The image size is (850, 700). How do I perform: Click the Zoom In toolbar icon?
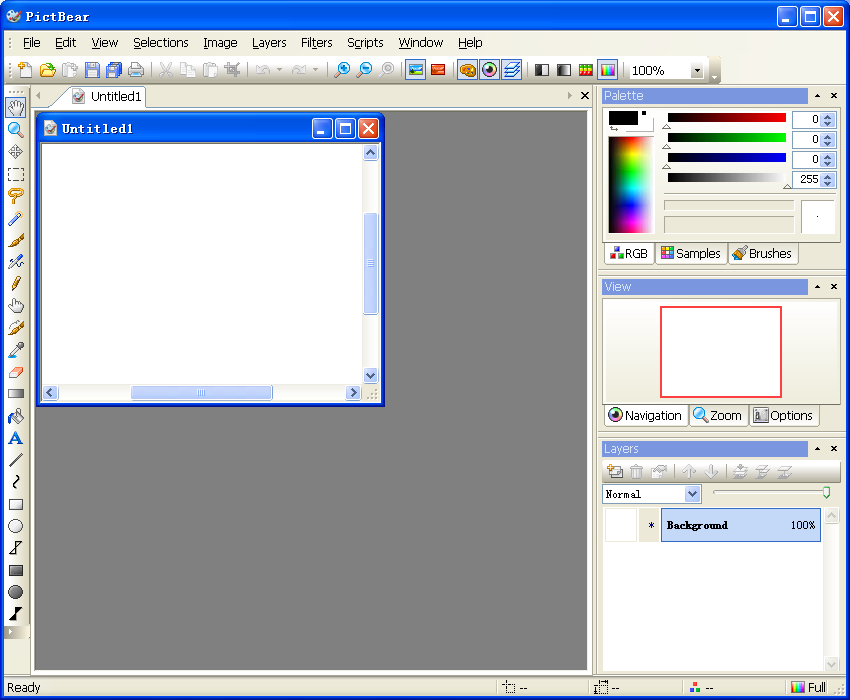pos(342,70)
